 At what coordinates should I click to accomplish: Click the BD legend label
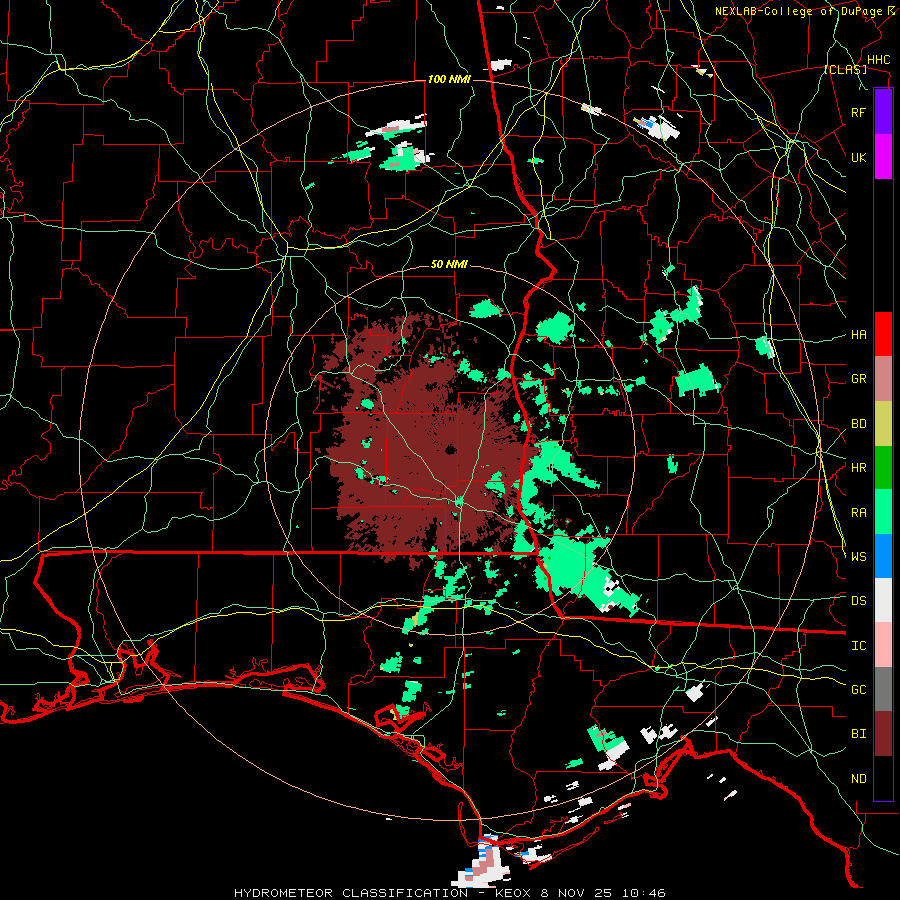coord(858,424)
